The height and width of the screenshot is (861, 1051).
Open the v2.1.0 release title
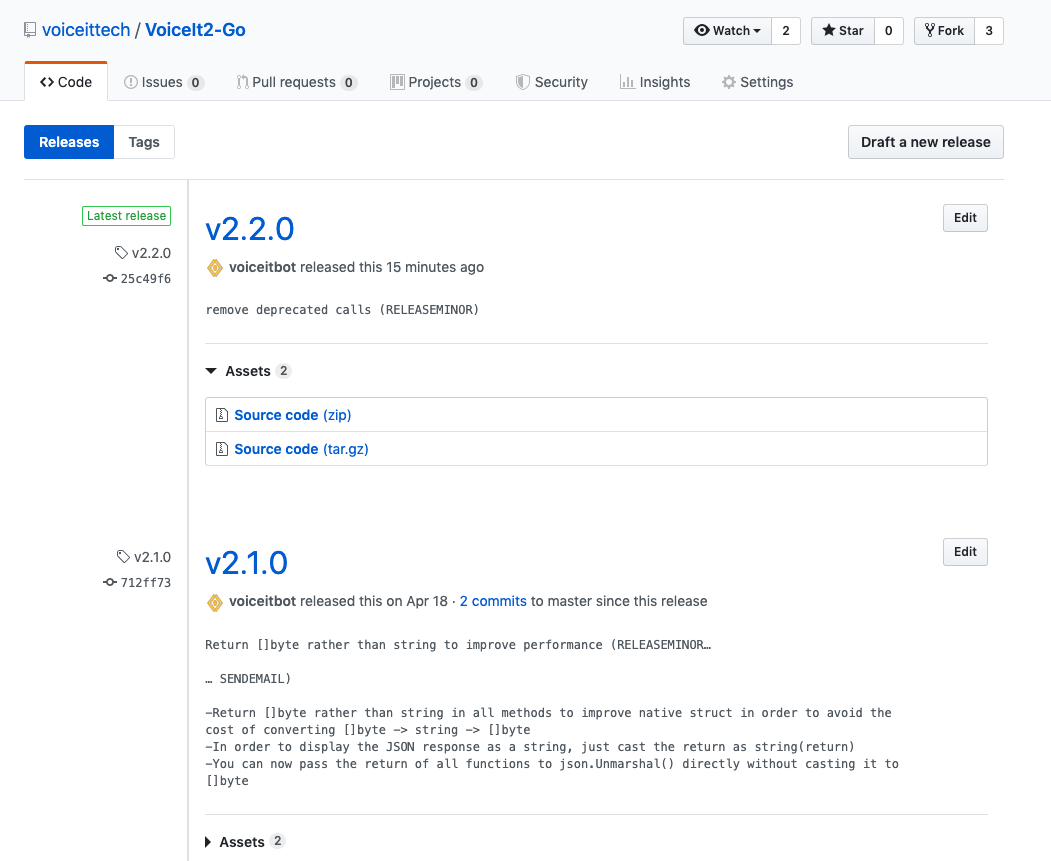pyautogui.click(x=247, y=564)
